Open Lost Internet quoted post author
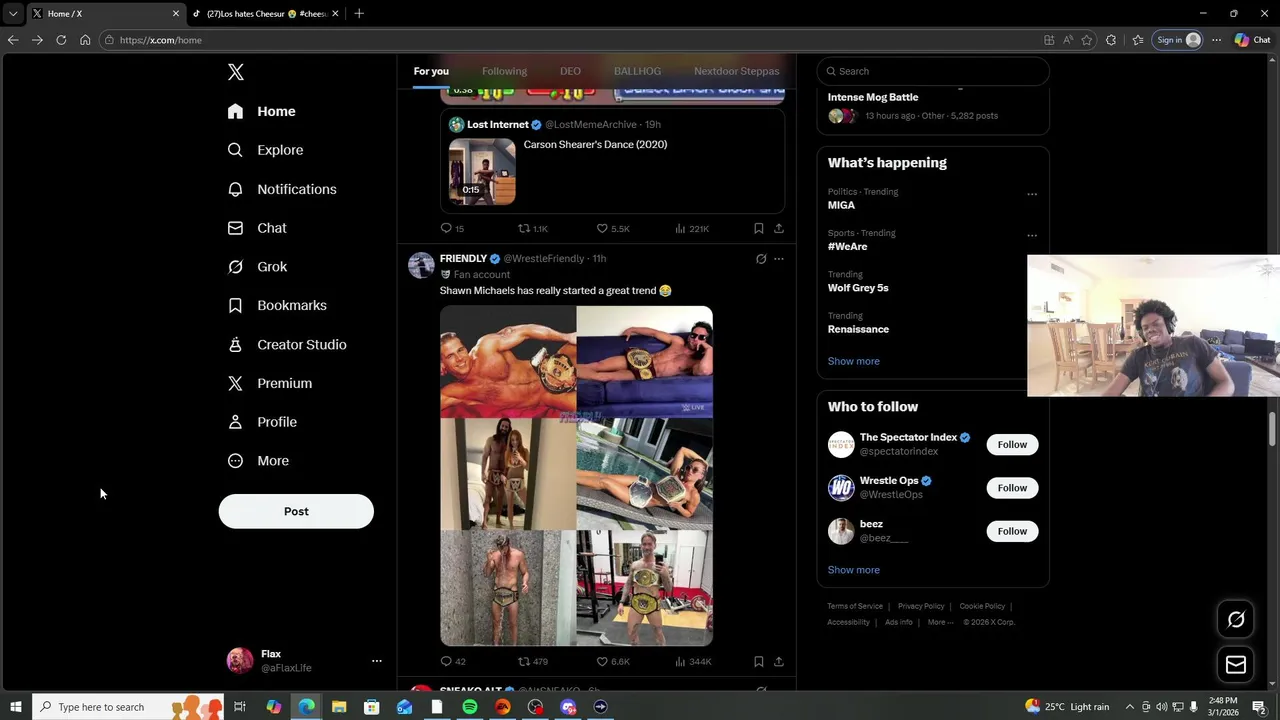This screenshot has width=1280, height=720. (498, 124)
